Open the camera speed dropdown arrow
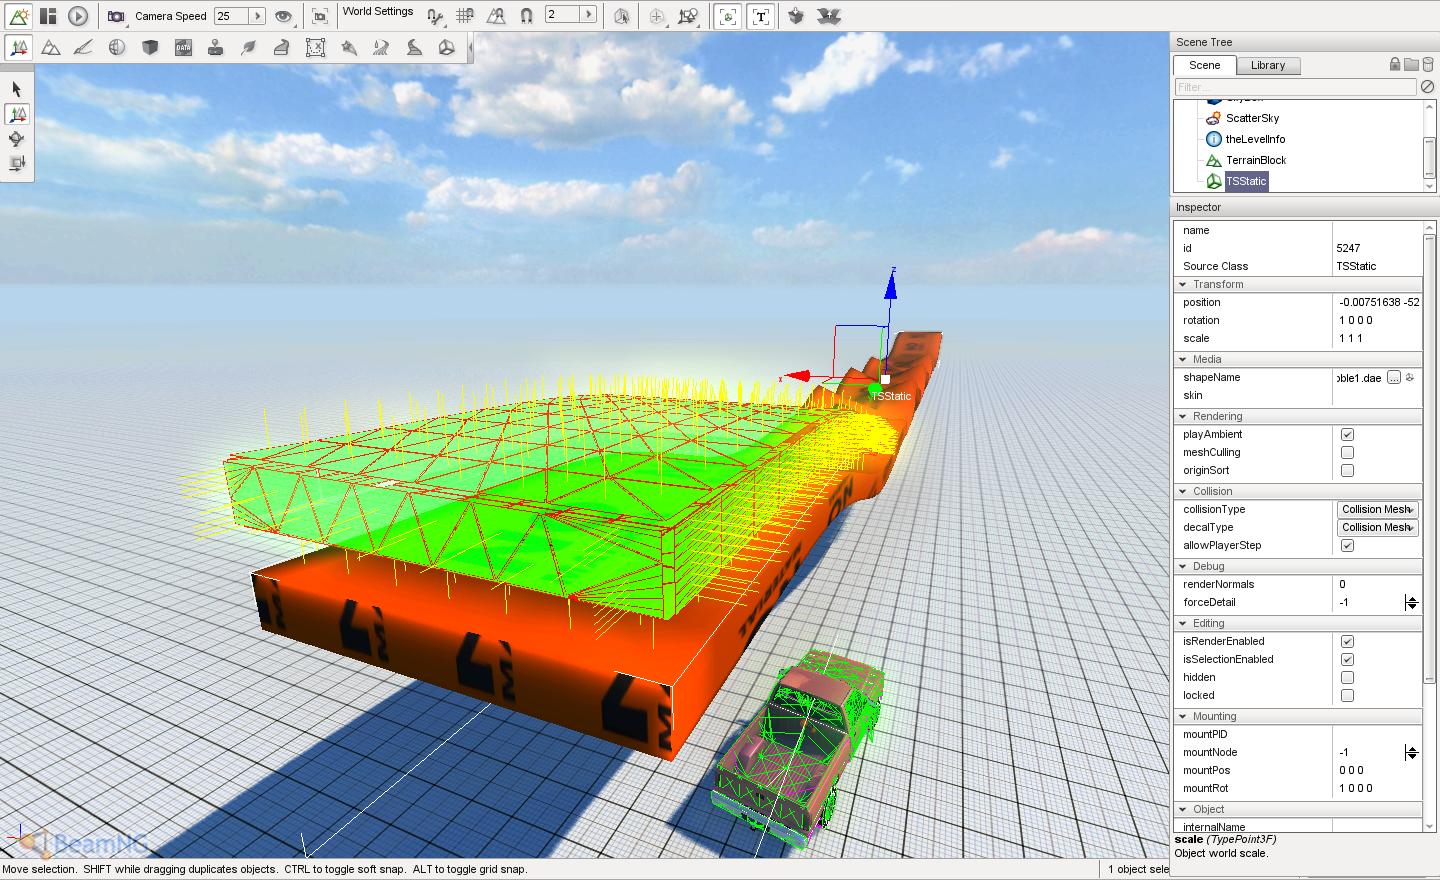 tap(257, 16)
